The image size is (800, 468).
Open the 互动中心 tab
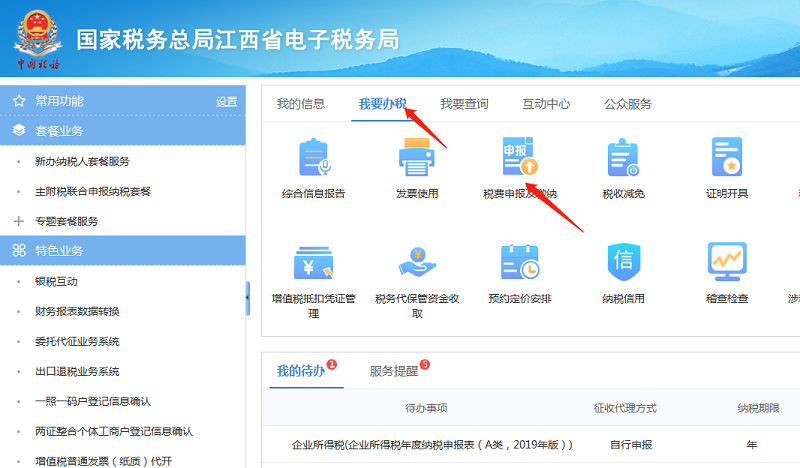(546, 104)
